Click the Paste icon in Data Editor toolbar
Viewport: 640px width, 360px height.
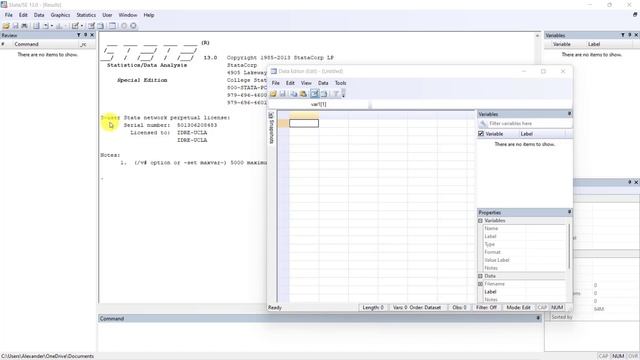303,94
